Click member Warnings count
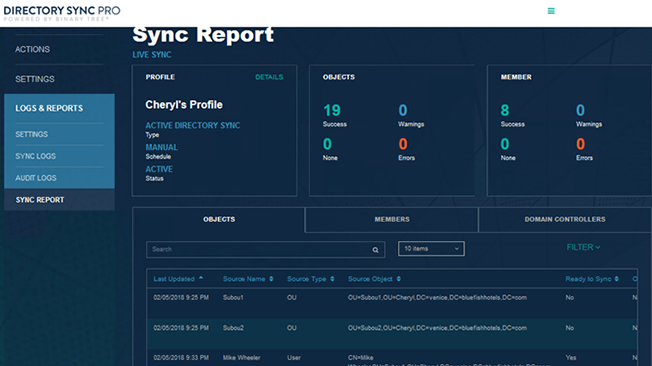 coord(580,111)
